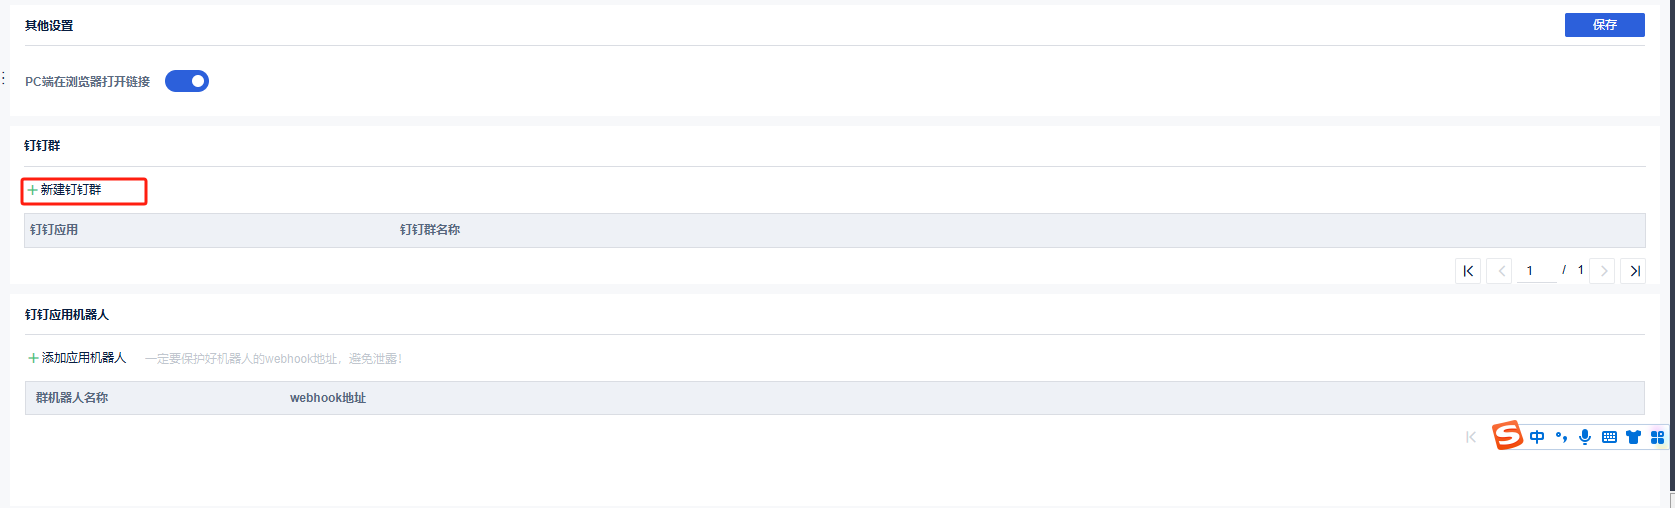Image resolution: width=1675 pixels, height=508 pixels.
Task: Go to previous page of 钉钉群 table
Action: [1499, 271]
